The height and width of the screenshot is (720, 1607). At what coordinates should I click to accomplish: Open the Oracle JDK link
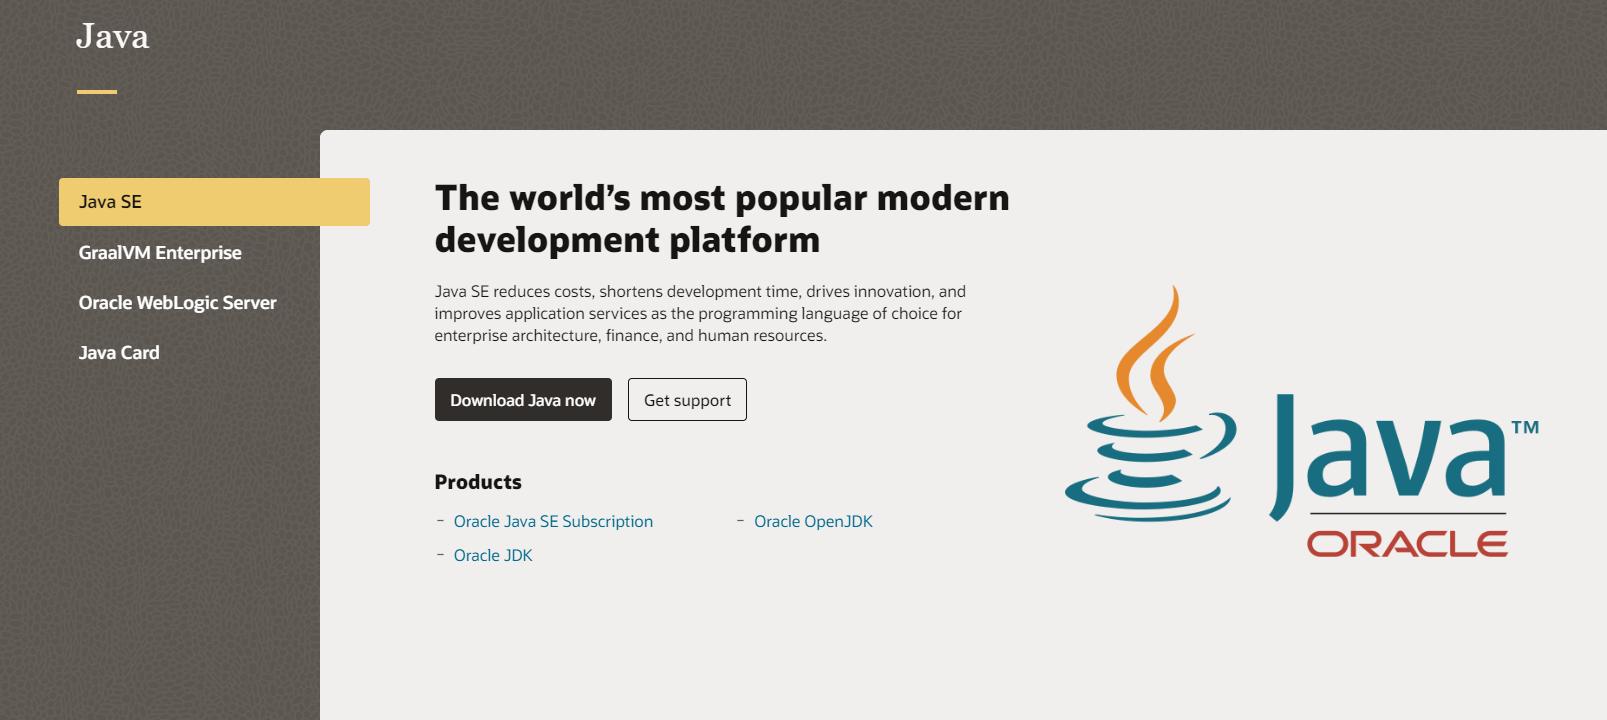coord(493,555)
